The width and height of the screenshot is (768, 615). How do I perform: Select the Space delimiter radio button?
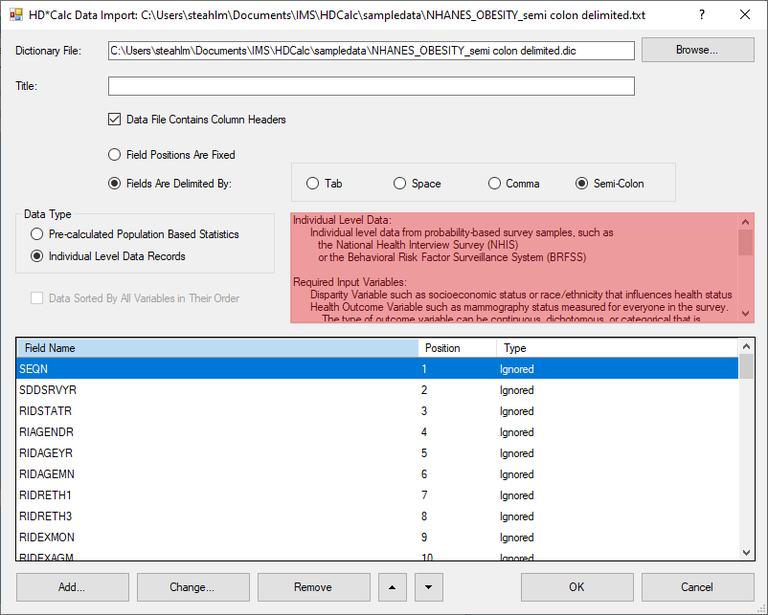(400, 184)
